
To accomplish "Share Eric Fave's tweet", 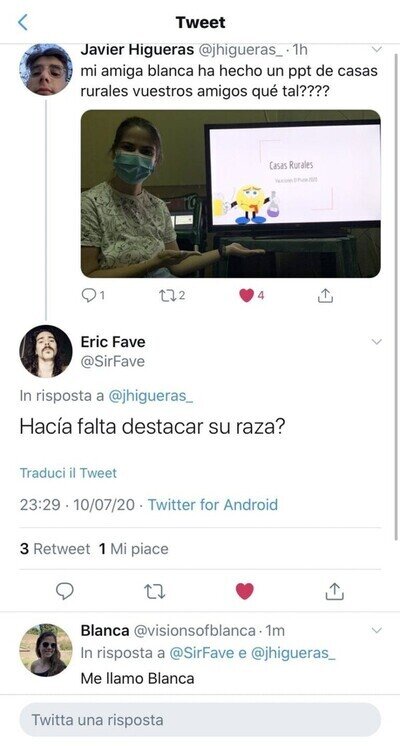I will (x=334, y=591).
